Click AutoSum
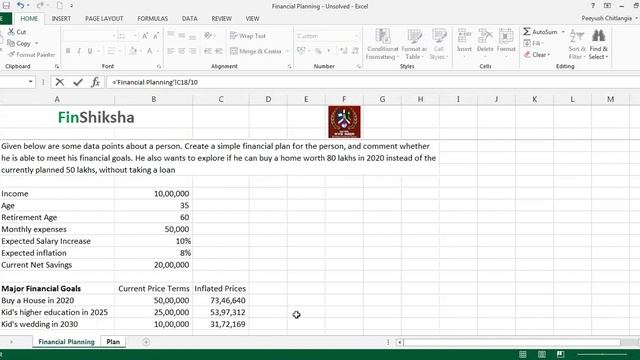 tap(540, 31)
